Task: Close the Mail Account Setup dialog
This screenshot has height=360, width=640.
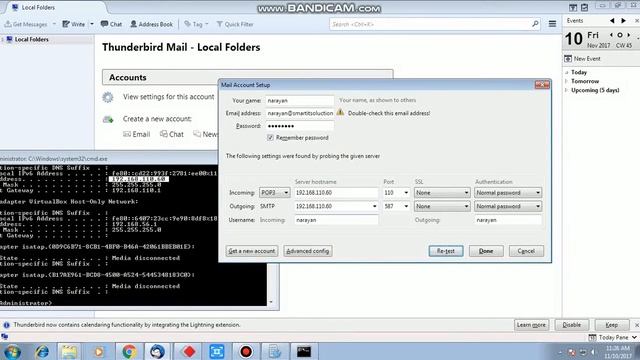Action: 542,84
